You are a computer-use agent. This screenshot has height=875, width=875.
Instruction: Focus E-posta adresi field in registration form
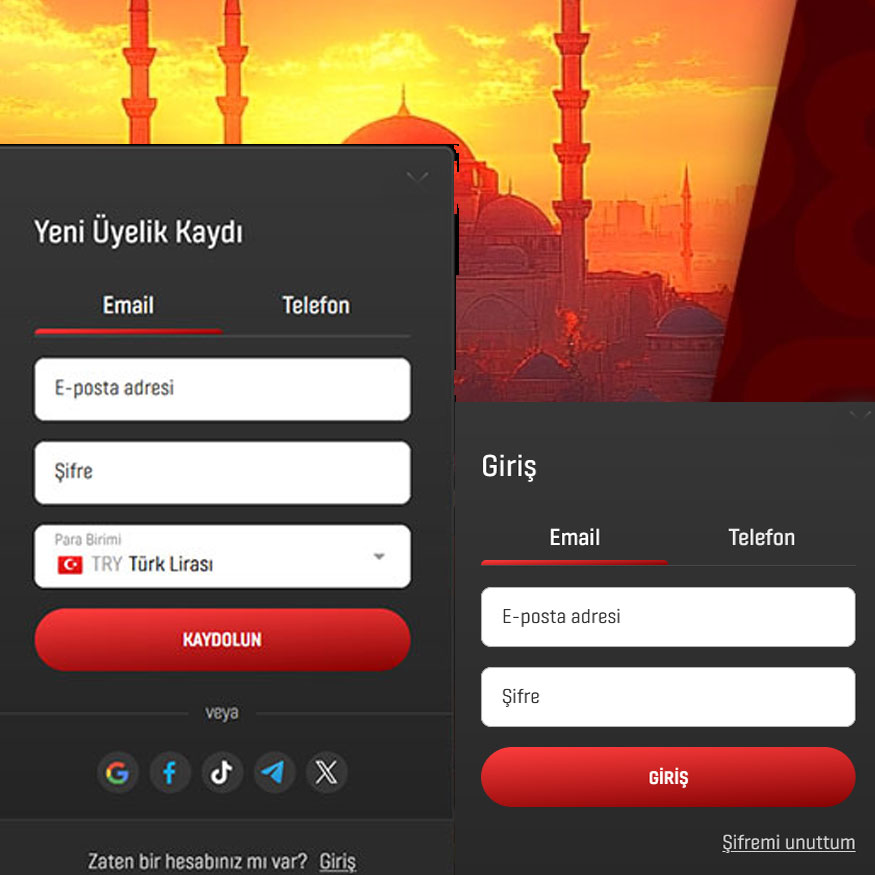point(223,389)
